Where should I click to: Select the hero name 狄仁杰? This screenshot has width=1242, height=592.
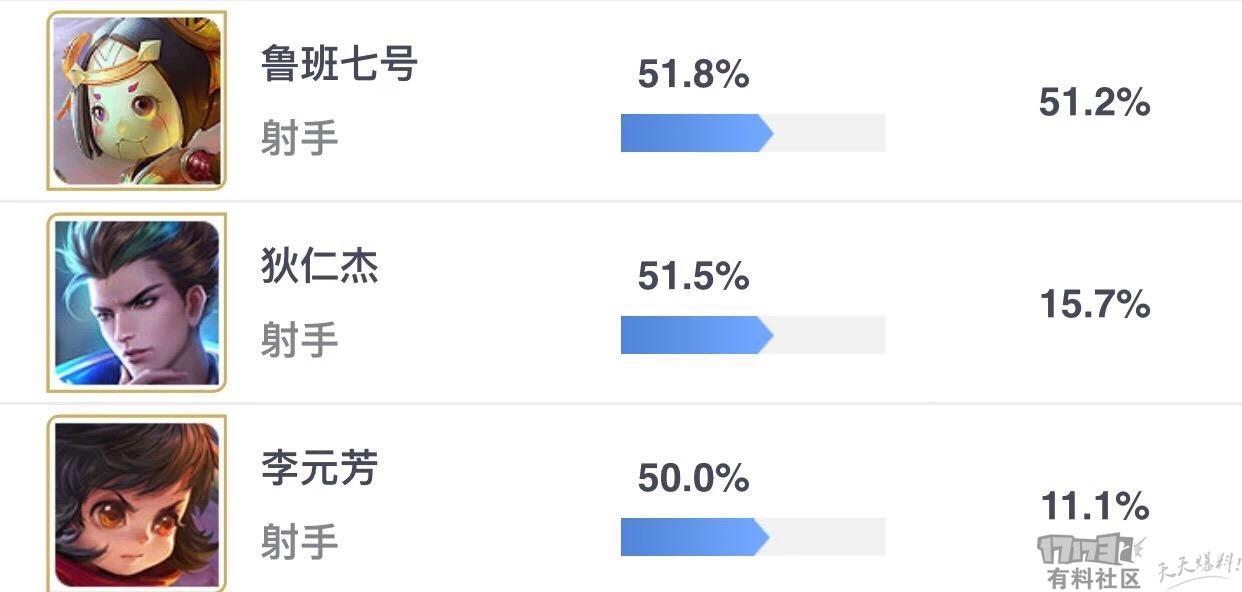(319, 266)
